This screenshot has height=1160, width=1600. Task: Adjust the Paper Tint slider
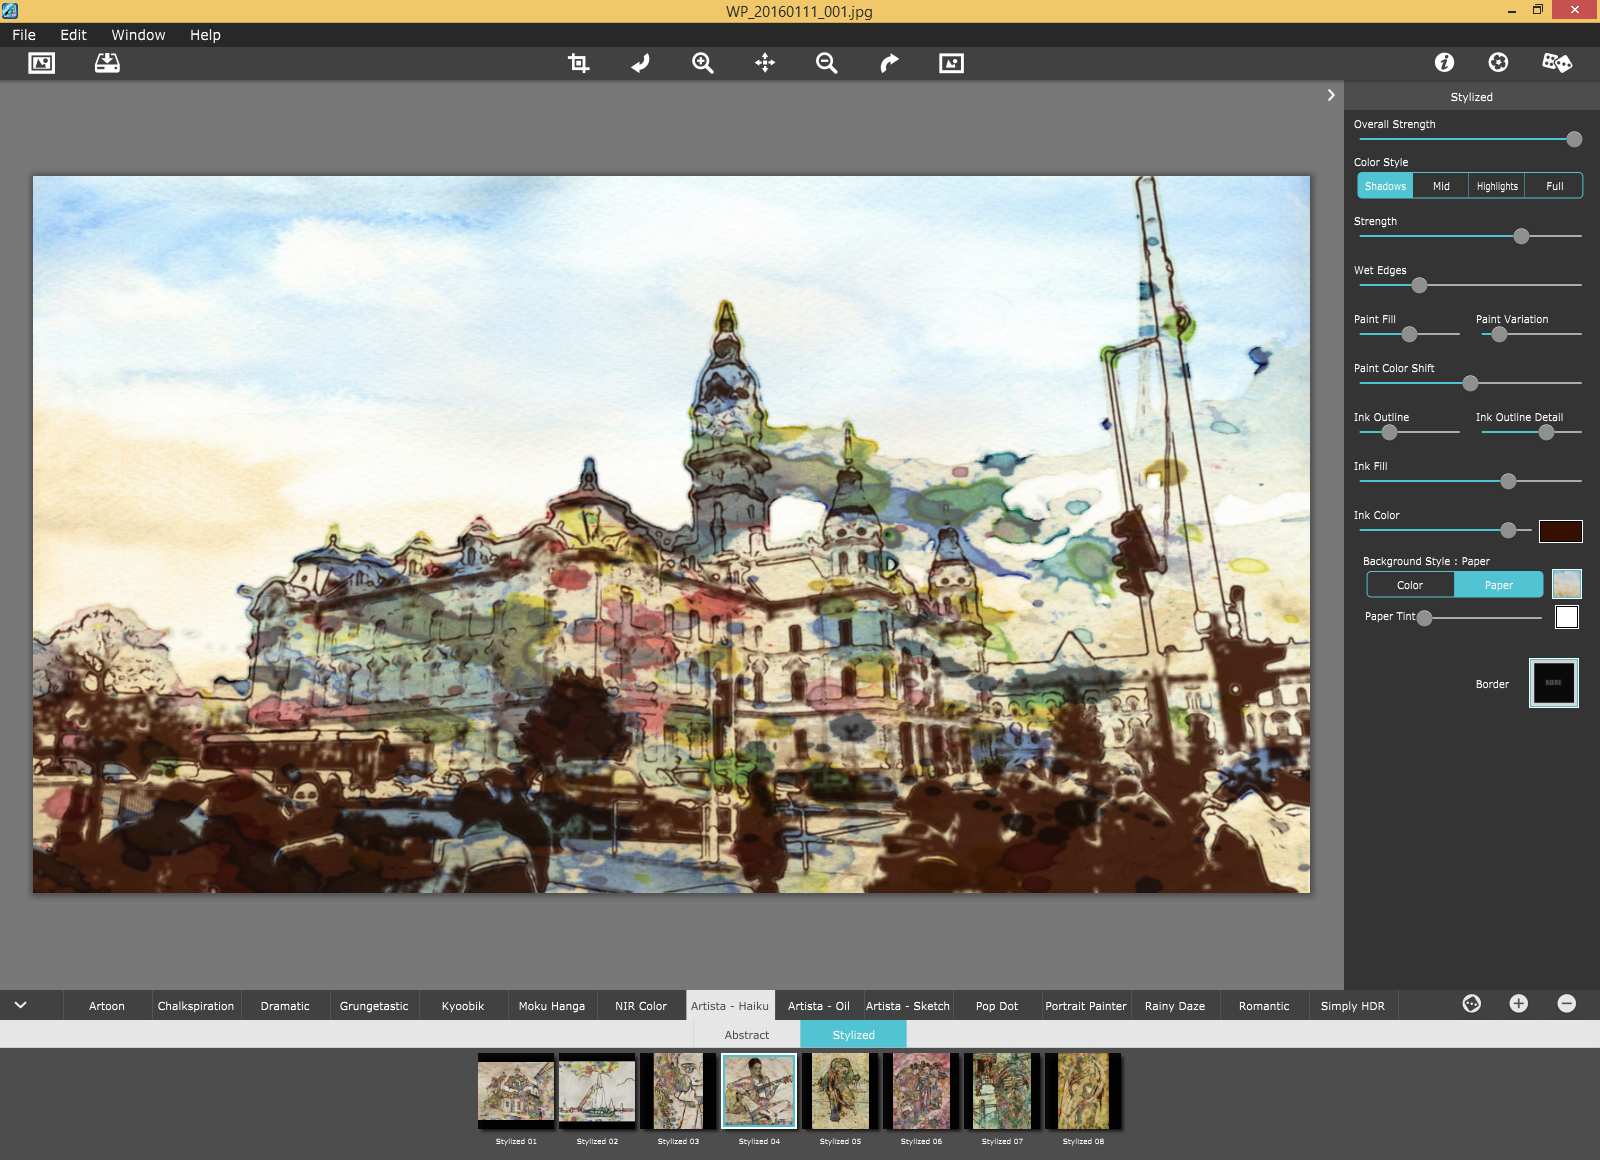[1480, 618]
